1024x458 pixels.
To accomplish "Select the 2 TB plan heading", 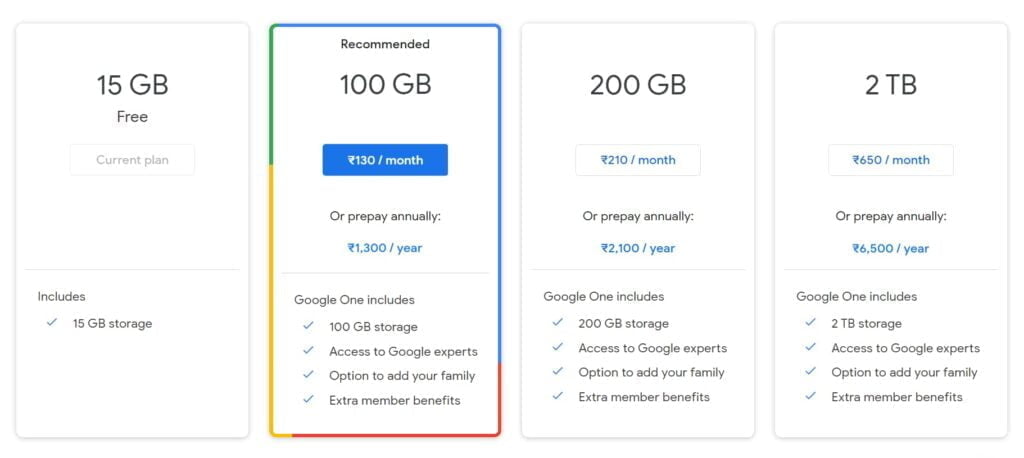I will point(891,85).
